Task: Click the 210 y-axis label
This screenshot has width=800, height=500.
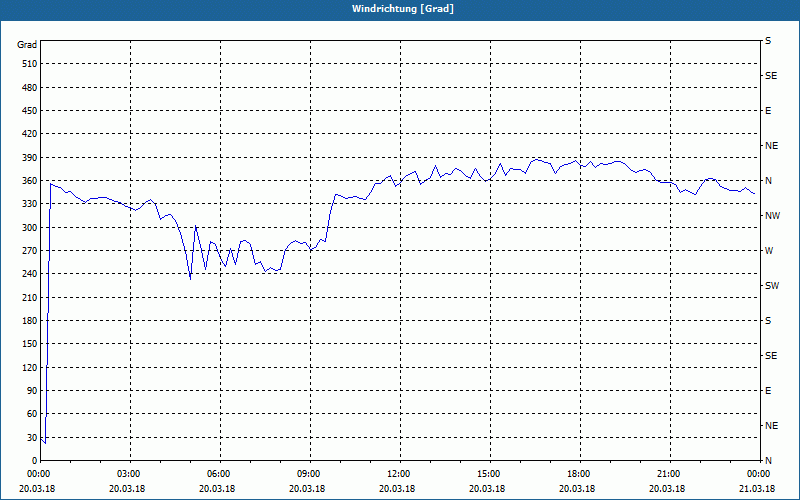Action: (x=30, y=297)
